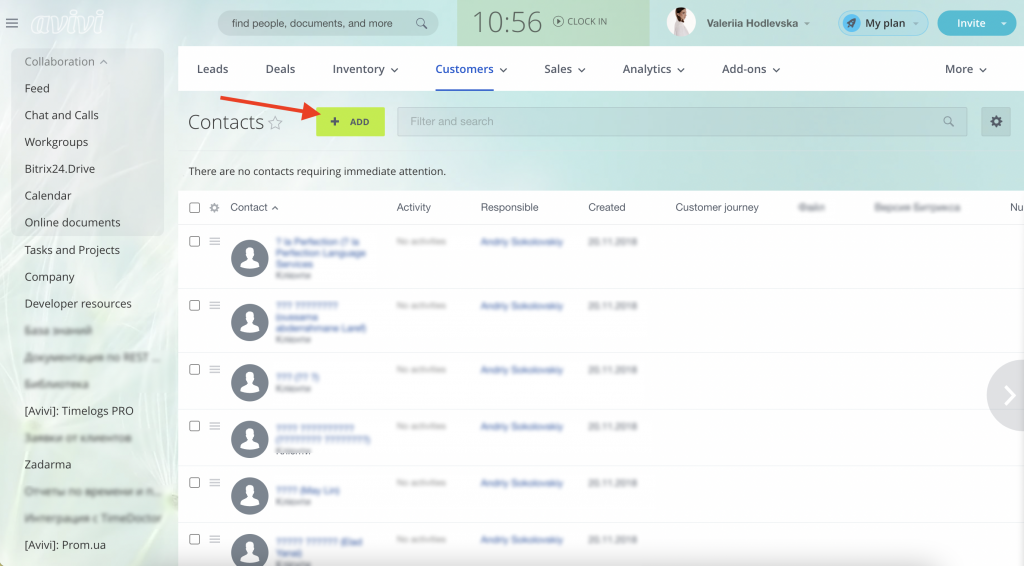Check the third contact row checkbox
The image size is (1024, 566).
(x=195, y=369)
